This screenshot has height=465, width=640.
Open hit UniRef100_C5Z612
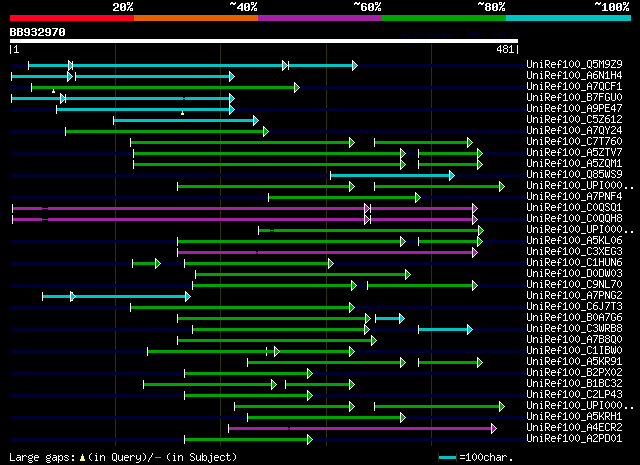pos(574,119)
